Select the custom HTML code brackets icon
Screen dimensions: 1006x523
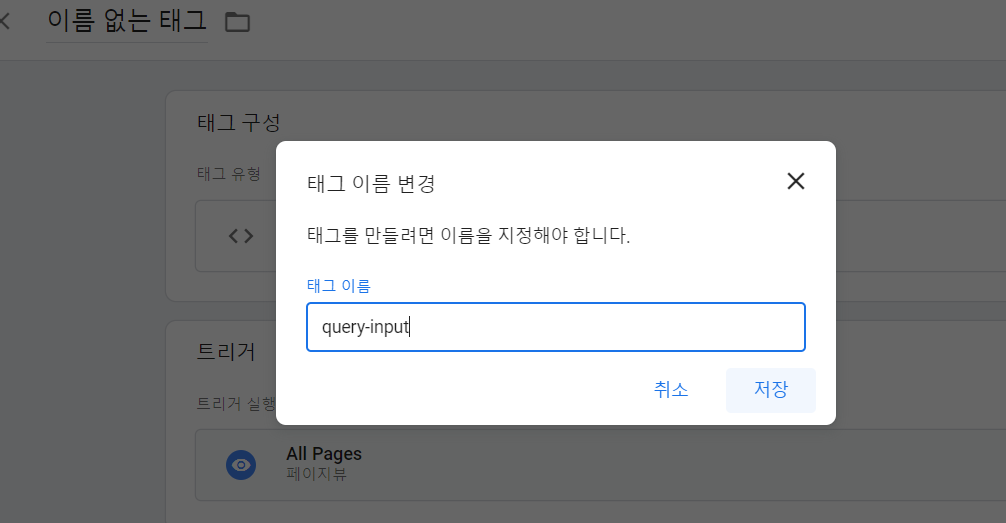[241, 236]
